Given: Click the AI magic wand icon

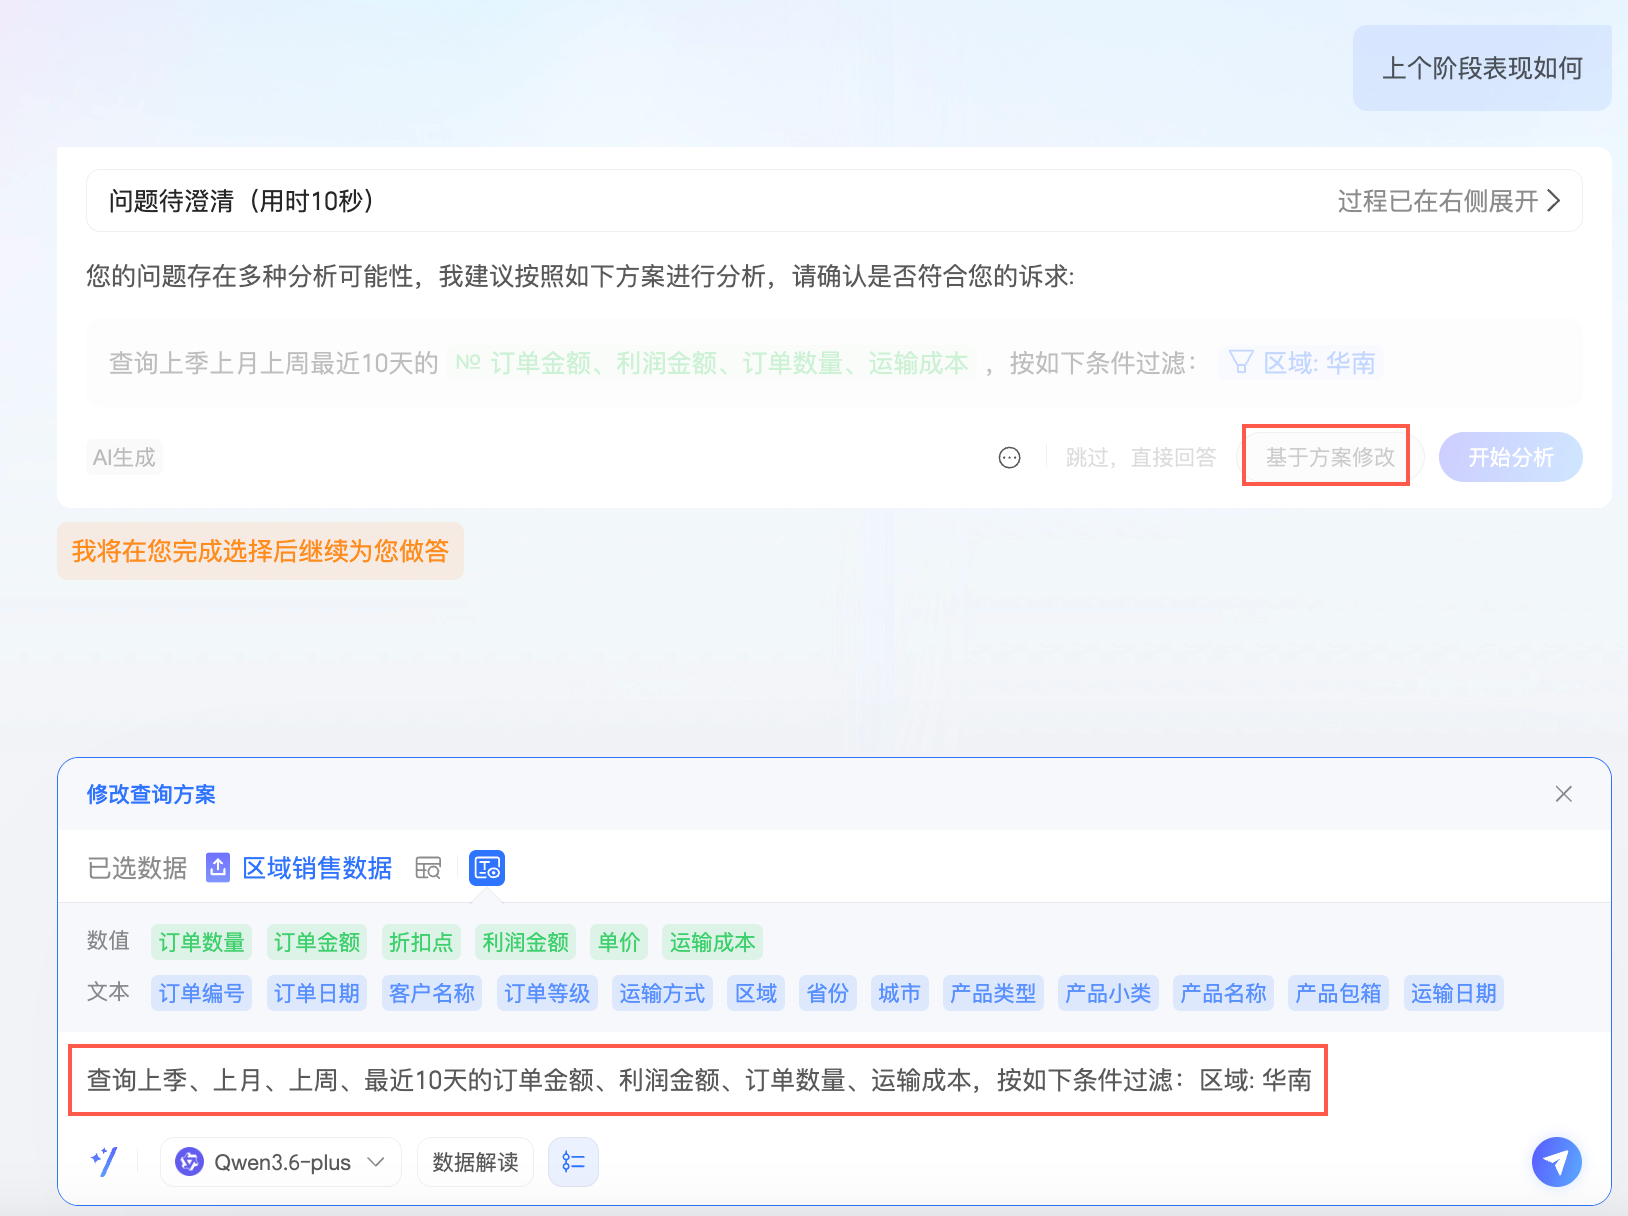Looking at the screenshot, I should tap(104, 1161).
